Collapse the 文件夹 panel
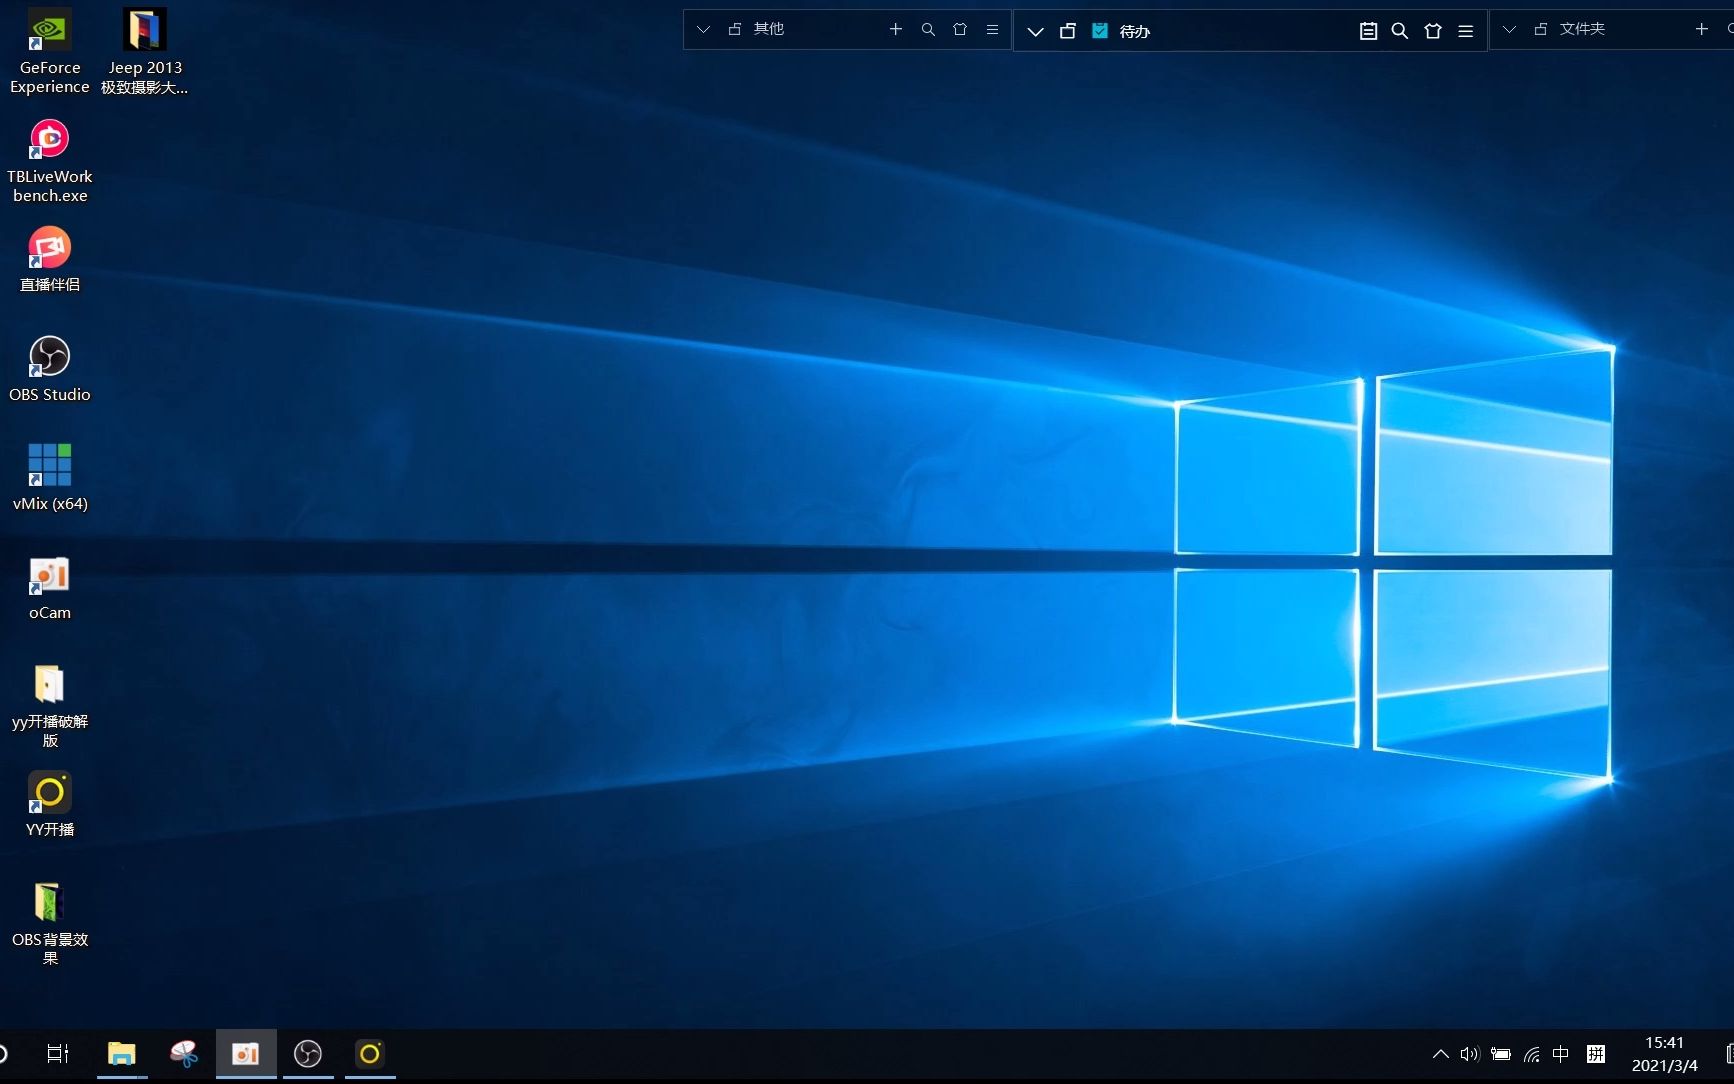 pyautogui.click(x=1509, y=29)
